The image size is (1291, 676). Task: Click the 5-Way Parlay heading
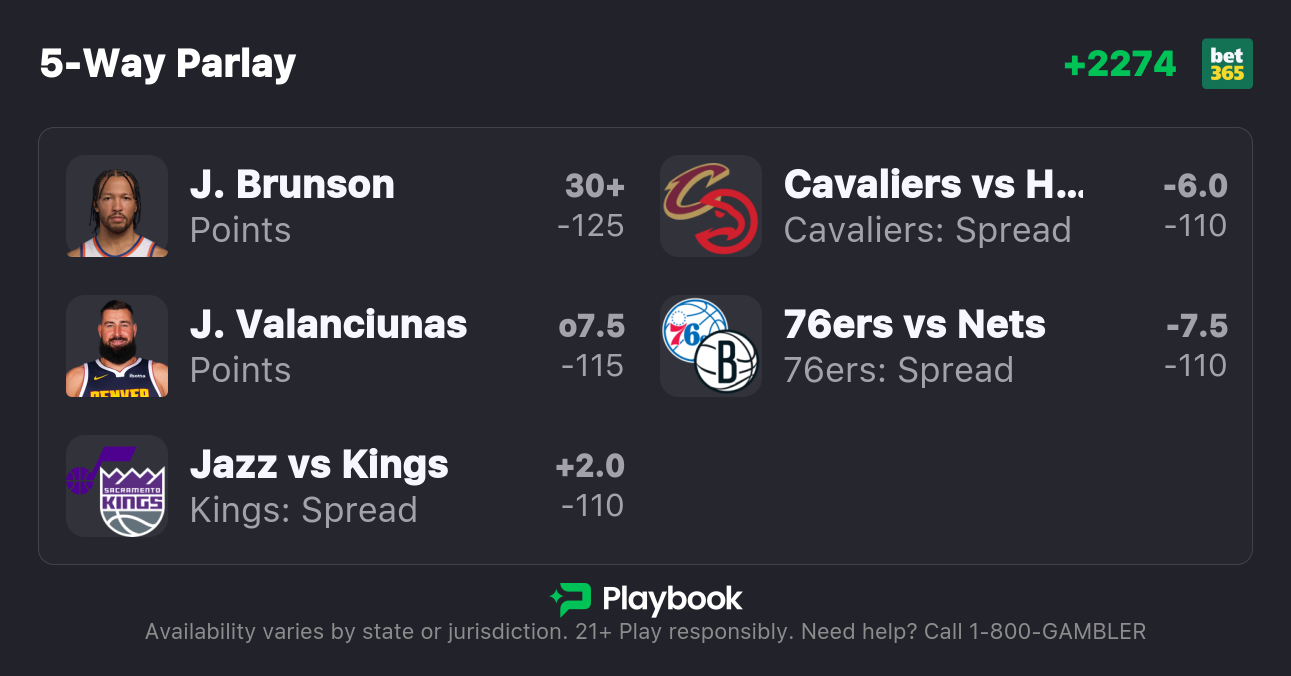pyautogui.click(x=168, y=64)
